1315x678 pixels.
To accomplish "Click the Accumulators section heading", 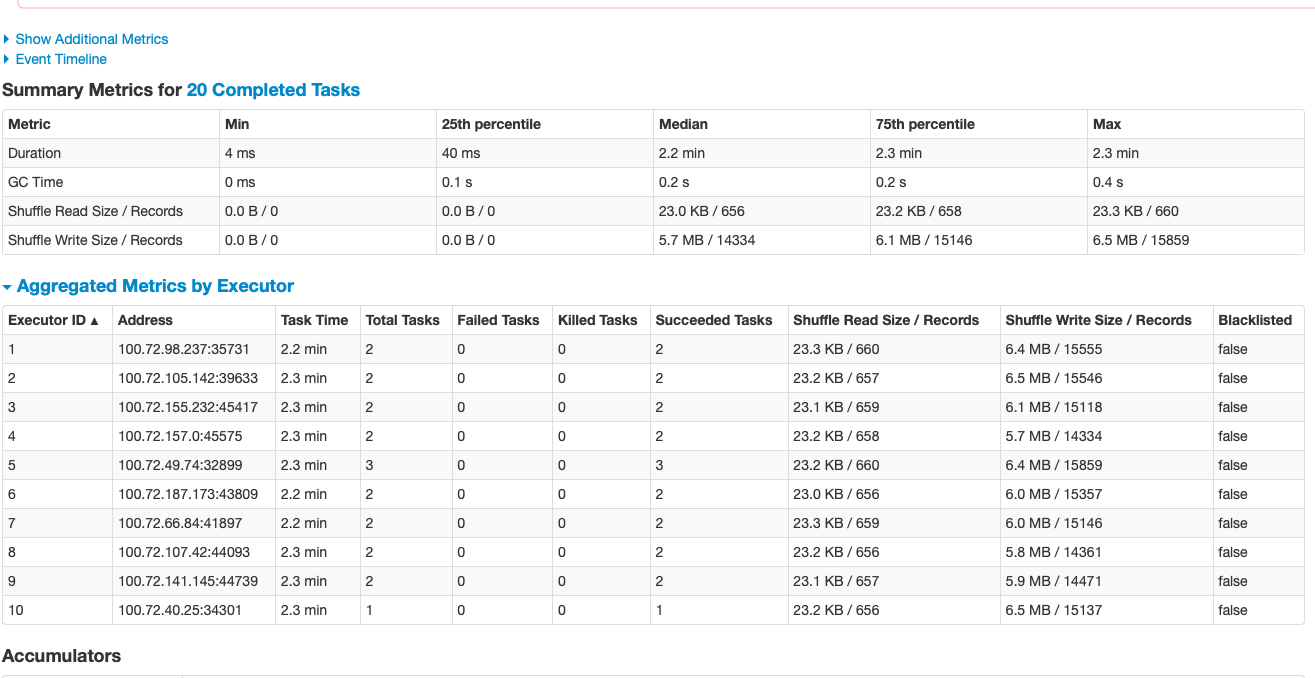I will tap(62, 656).
